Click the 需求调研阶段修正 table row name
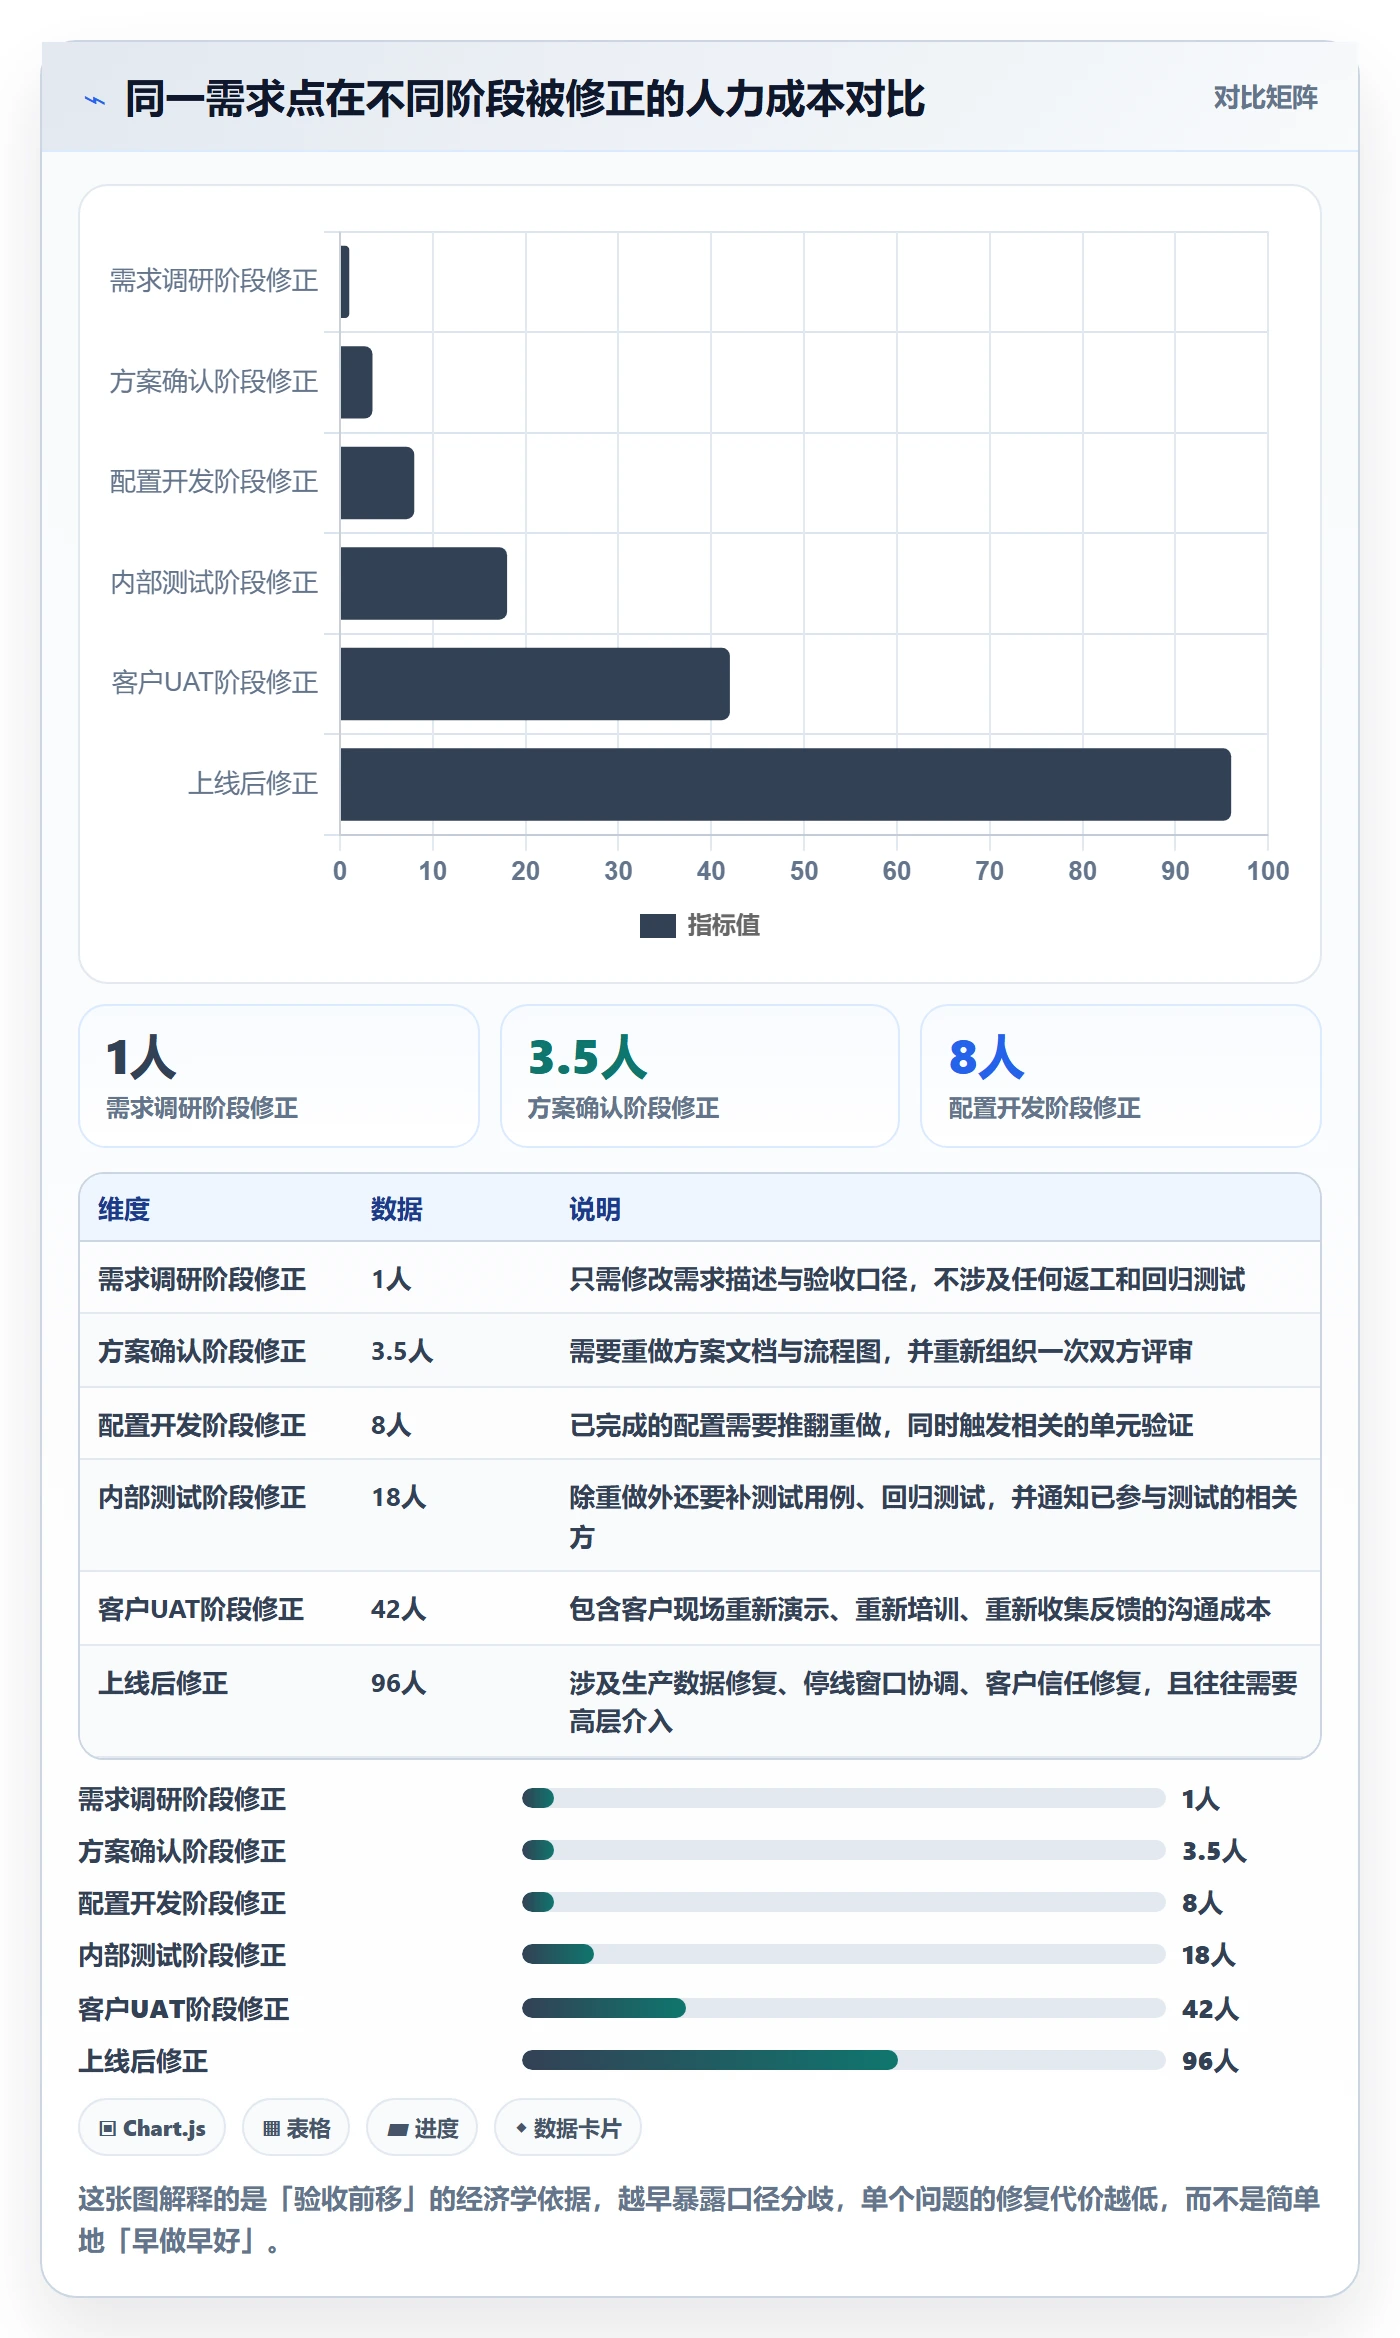 tap(202, 1279)
